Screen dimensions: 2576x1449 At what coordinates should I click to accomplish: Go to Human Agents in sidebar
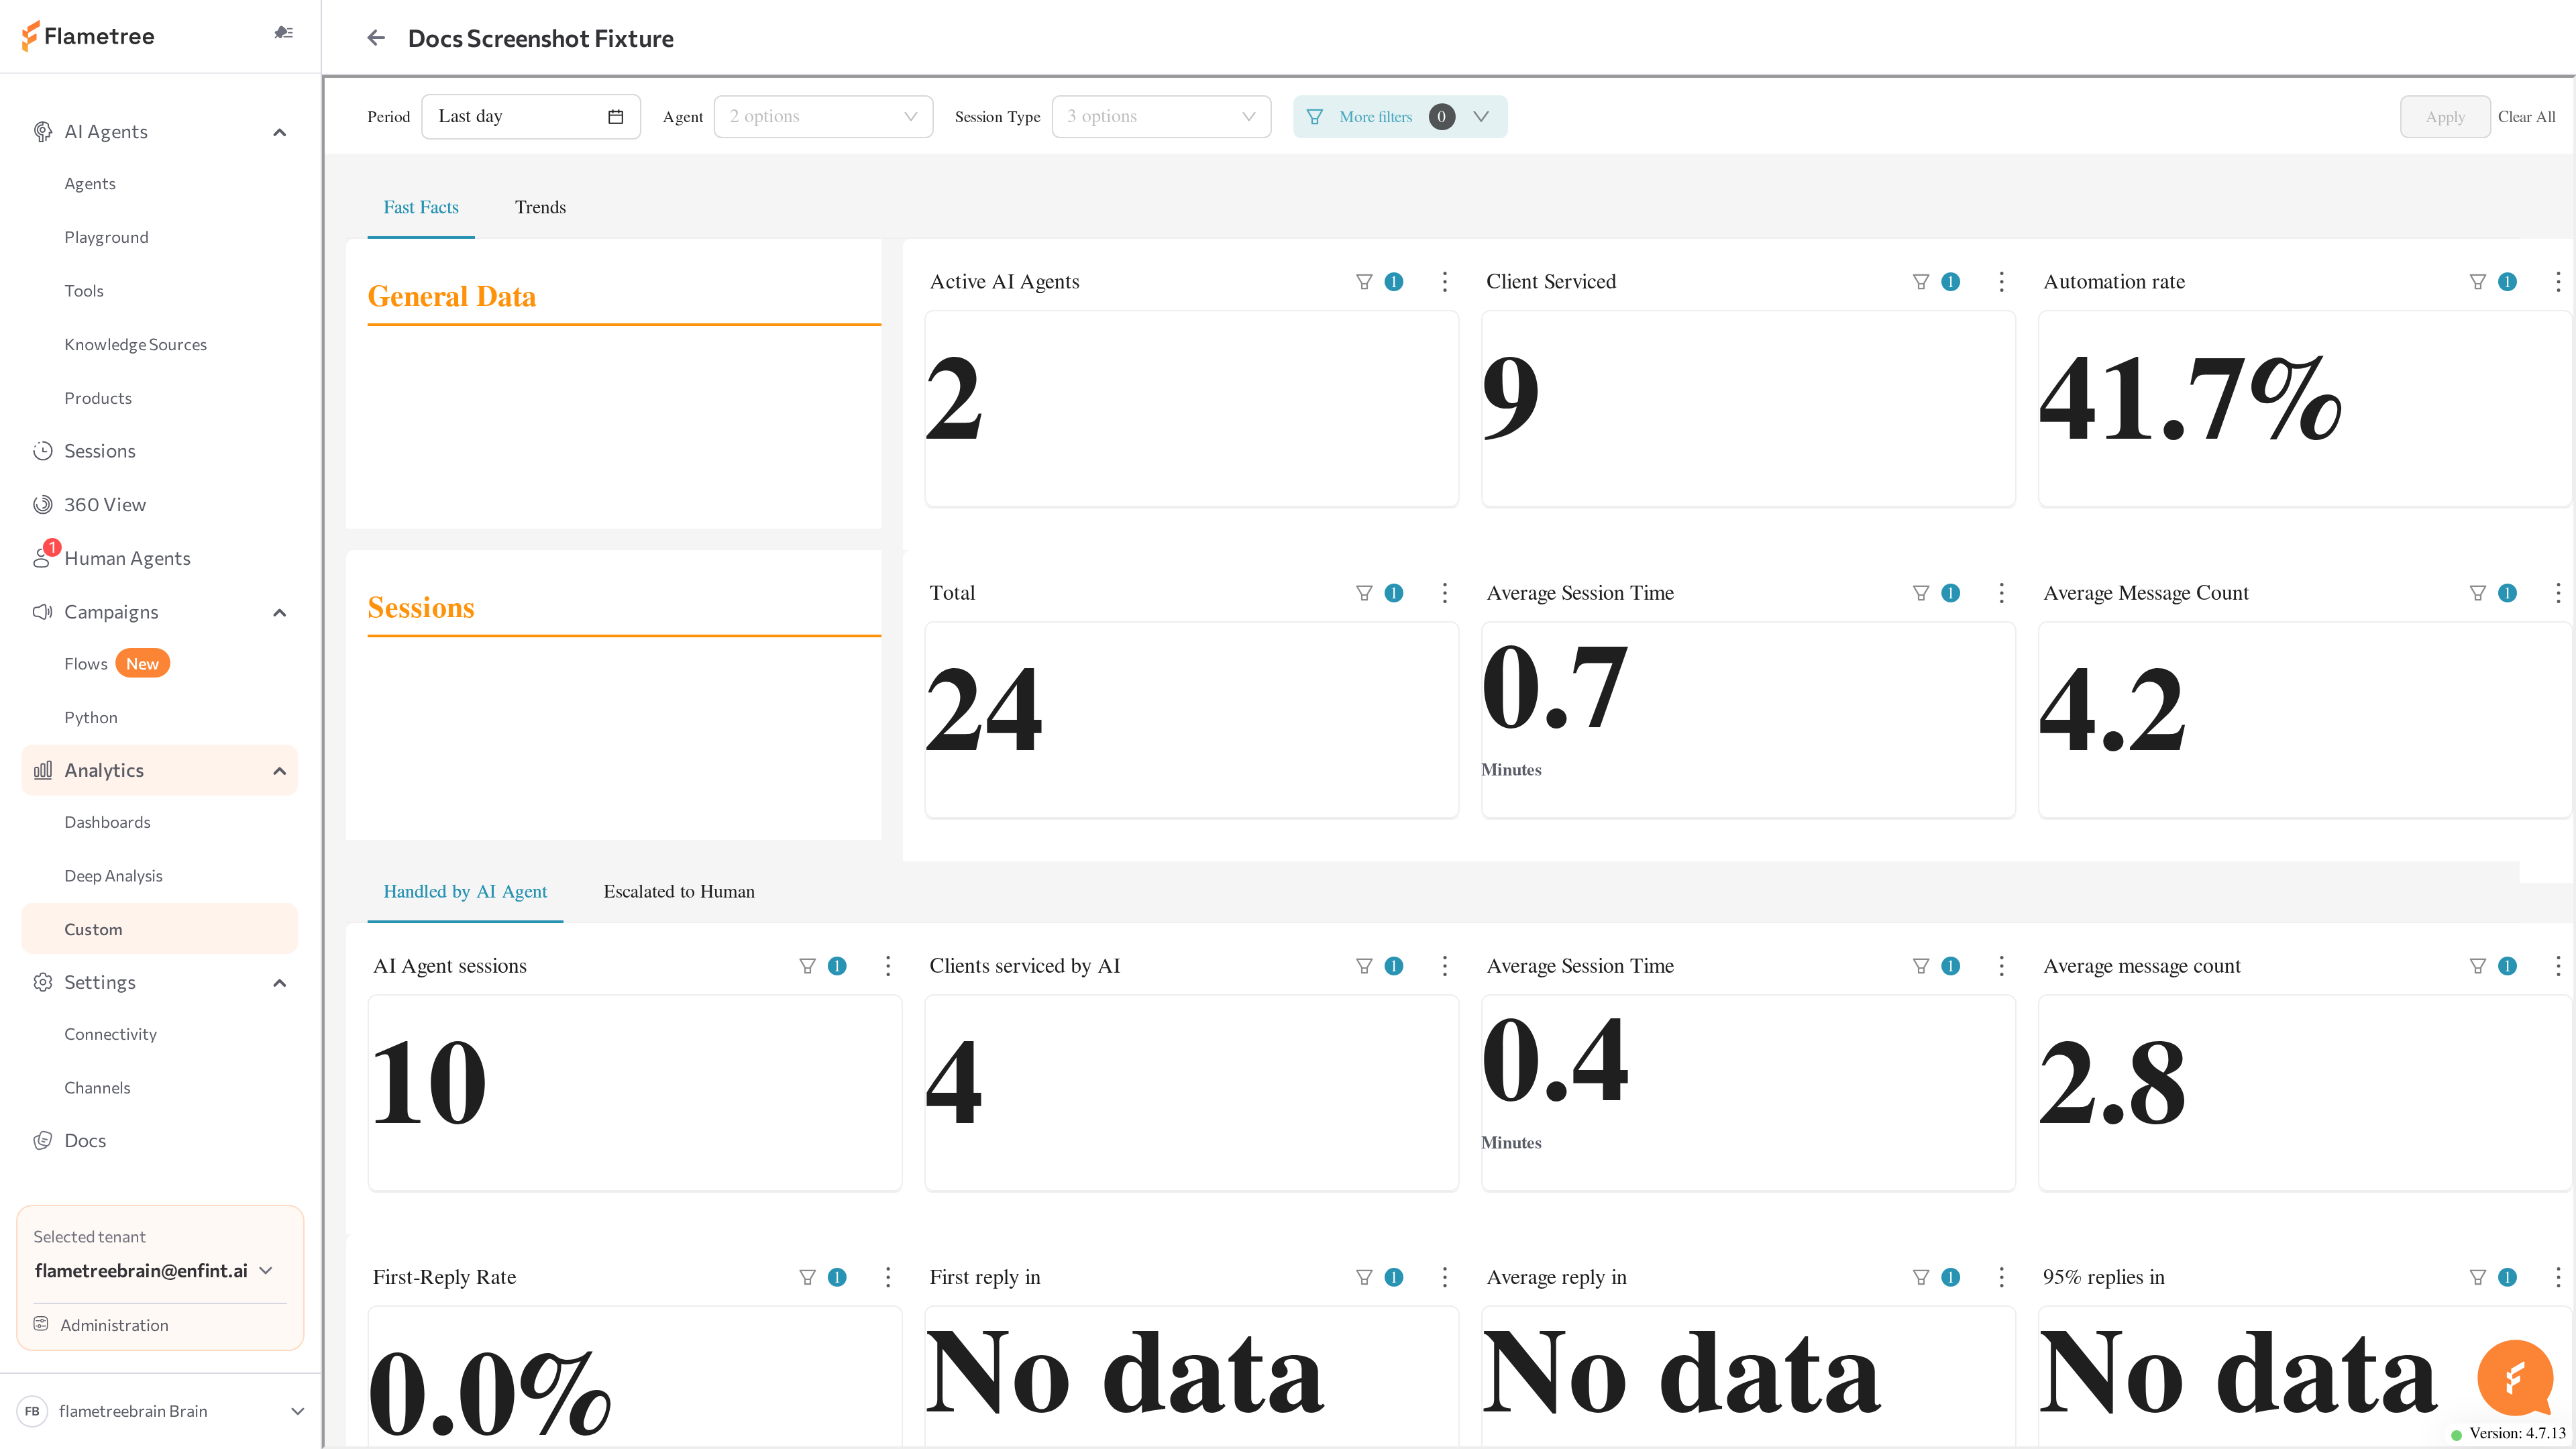click(x=127, y=558)
